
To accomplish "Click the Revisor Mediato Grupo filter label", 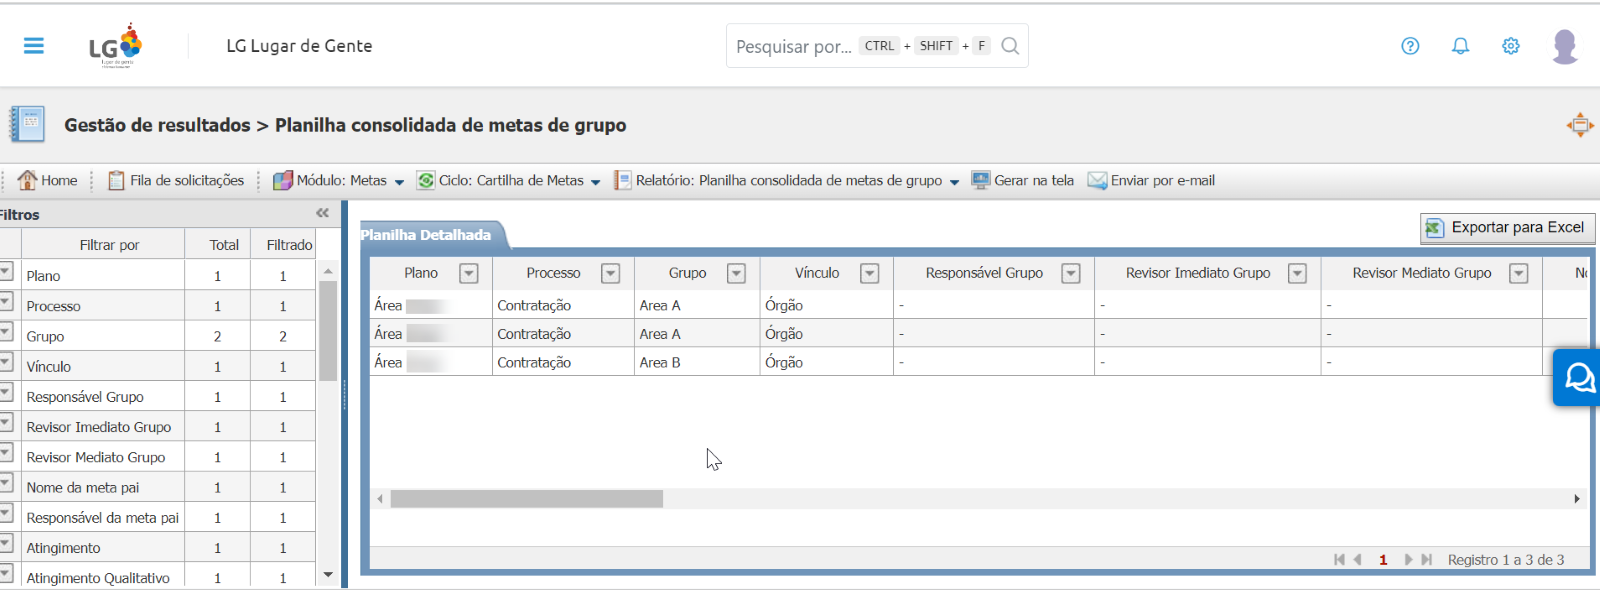I will point(96,457).
